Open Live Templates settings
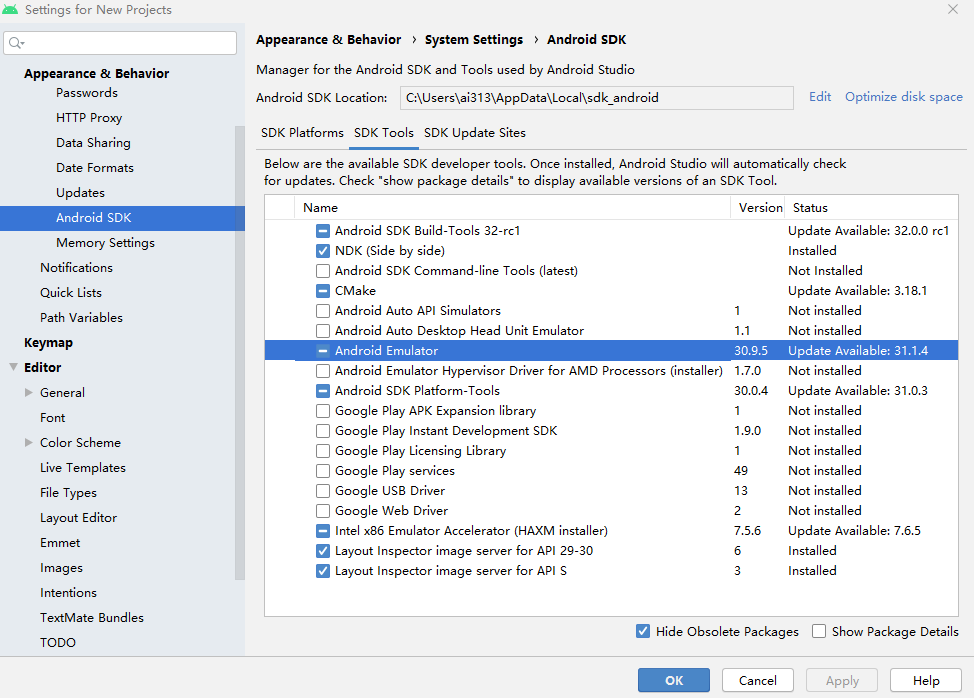The width and height of the screenshot is (974, 698). [x=83, y=468]
